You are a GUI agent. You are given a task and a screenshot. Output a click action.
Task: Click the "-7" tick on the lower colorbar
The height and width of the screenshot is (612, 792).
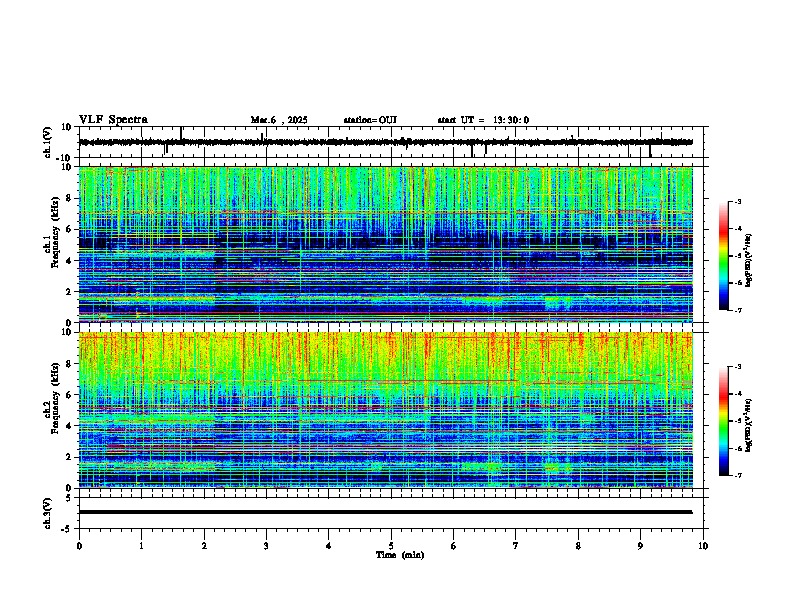pyautogui.click(x=738, y=475)
